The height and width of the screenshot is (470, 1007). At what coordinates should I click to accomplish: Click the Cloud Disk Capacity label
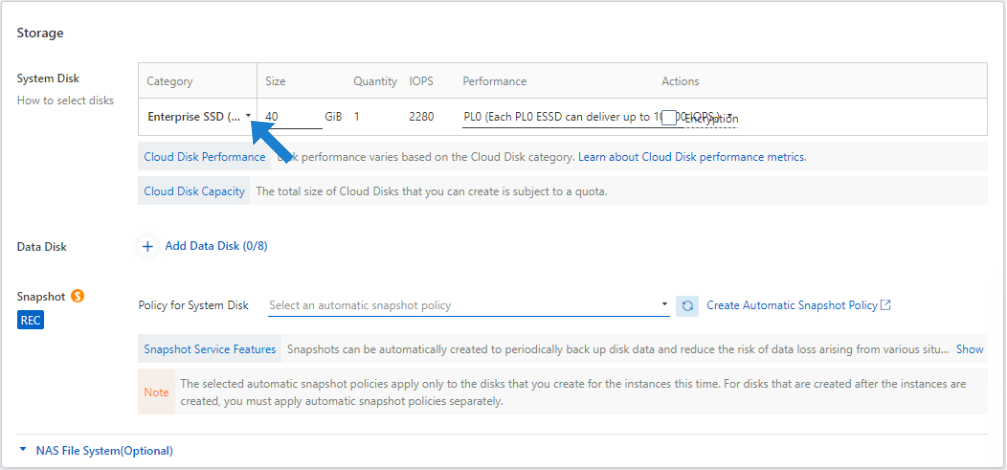tap(194, 191)
